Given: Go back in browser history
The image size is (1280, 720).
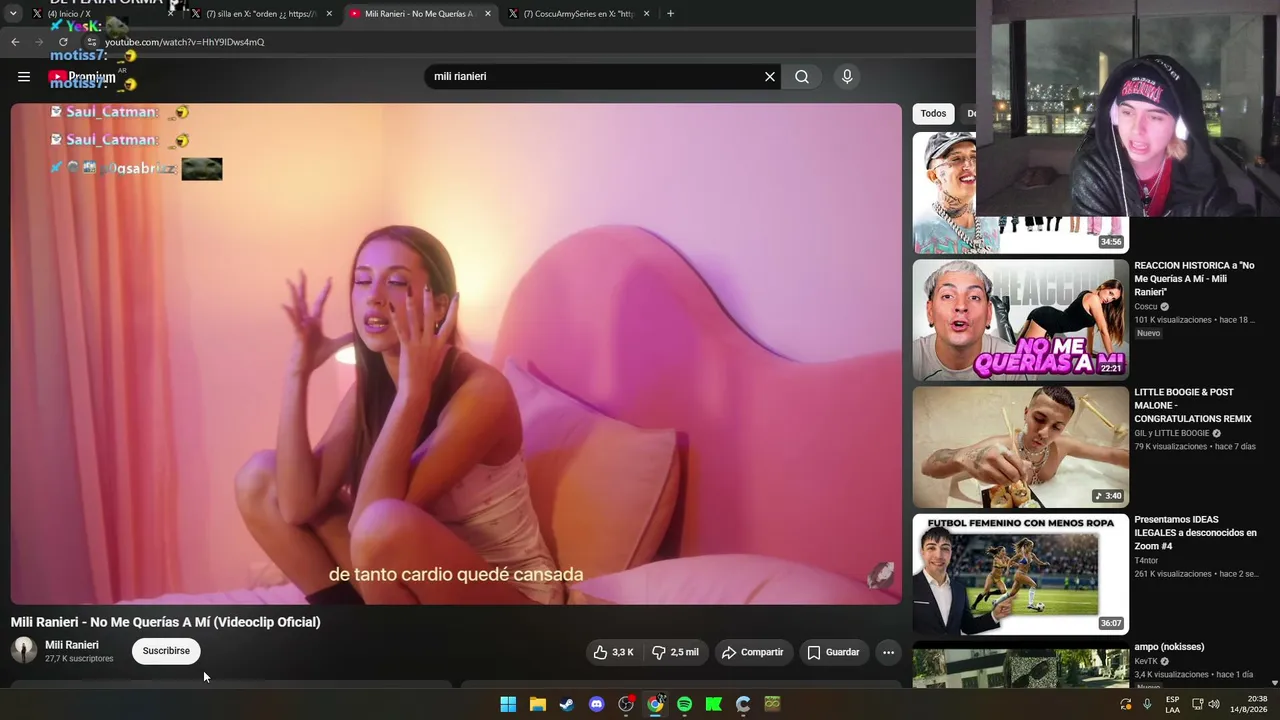Looking at the screenshot, I should tap(15, 42).
